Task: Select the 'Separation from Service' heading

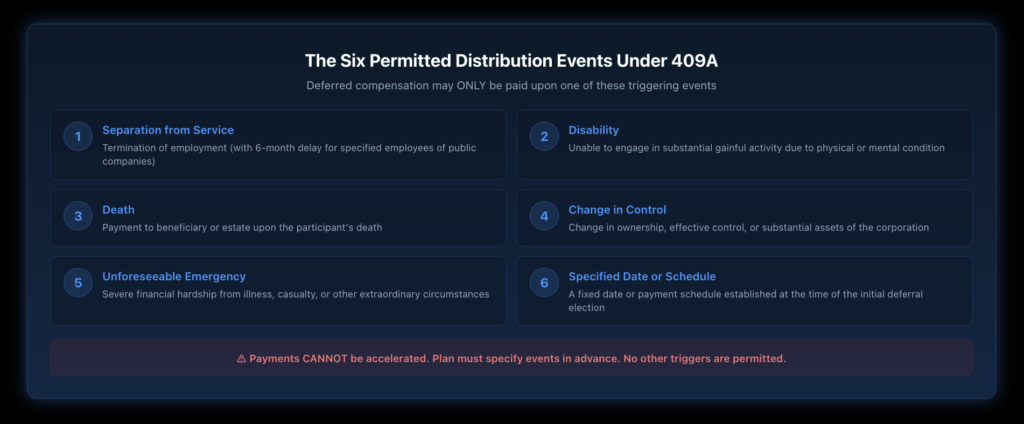Action: (x=168, y=130)
